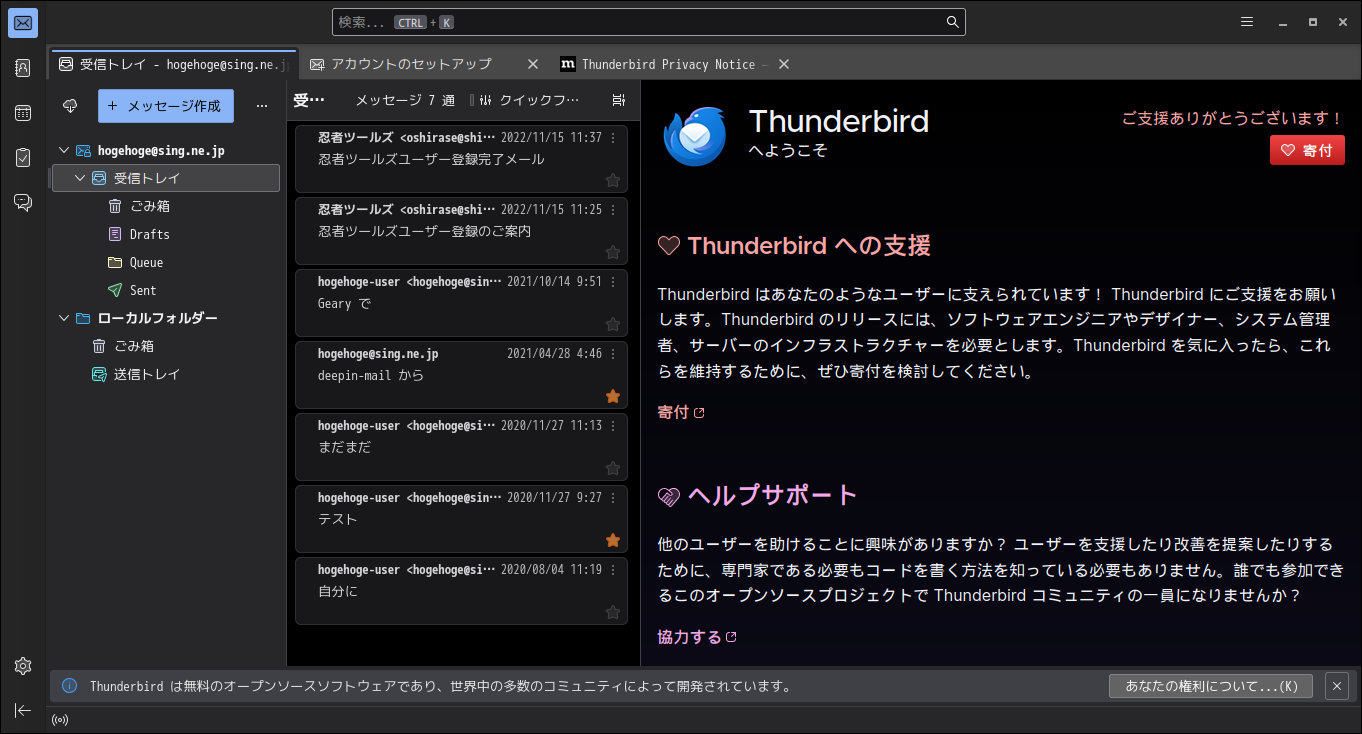The image size is (1362, 734).
Task: Open the quick filter toolbar icon
Action: pyautogui.click(x=483, y=100)
